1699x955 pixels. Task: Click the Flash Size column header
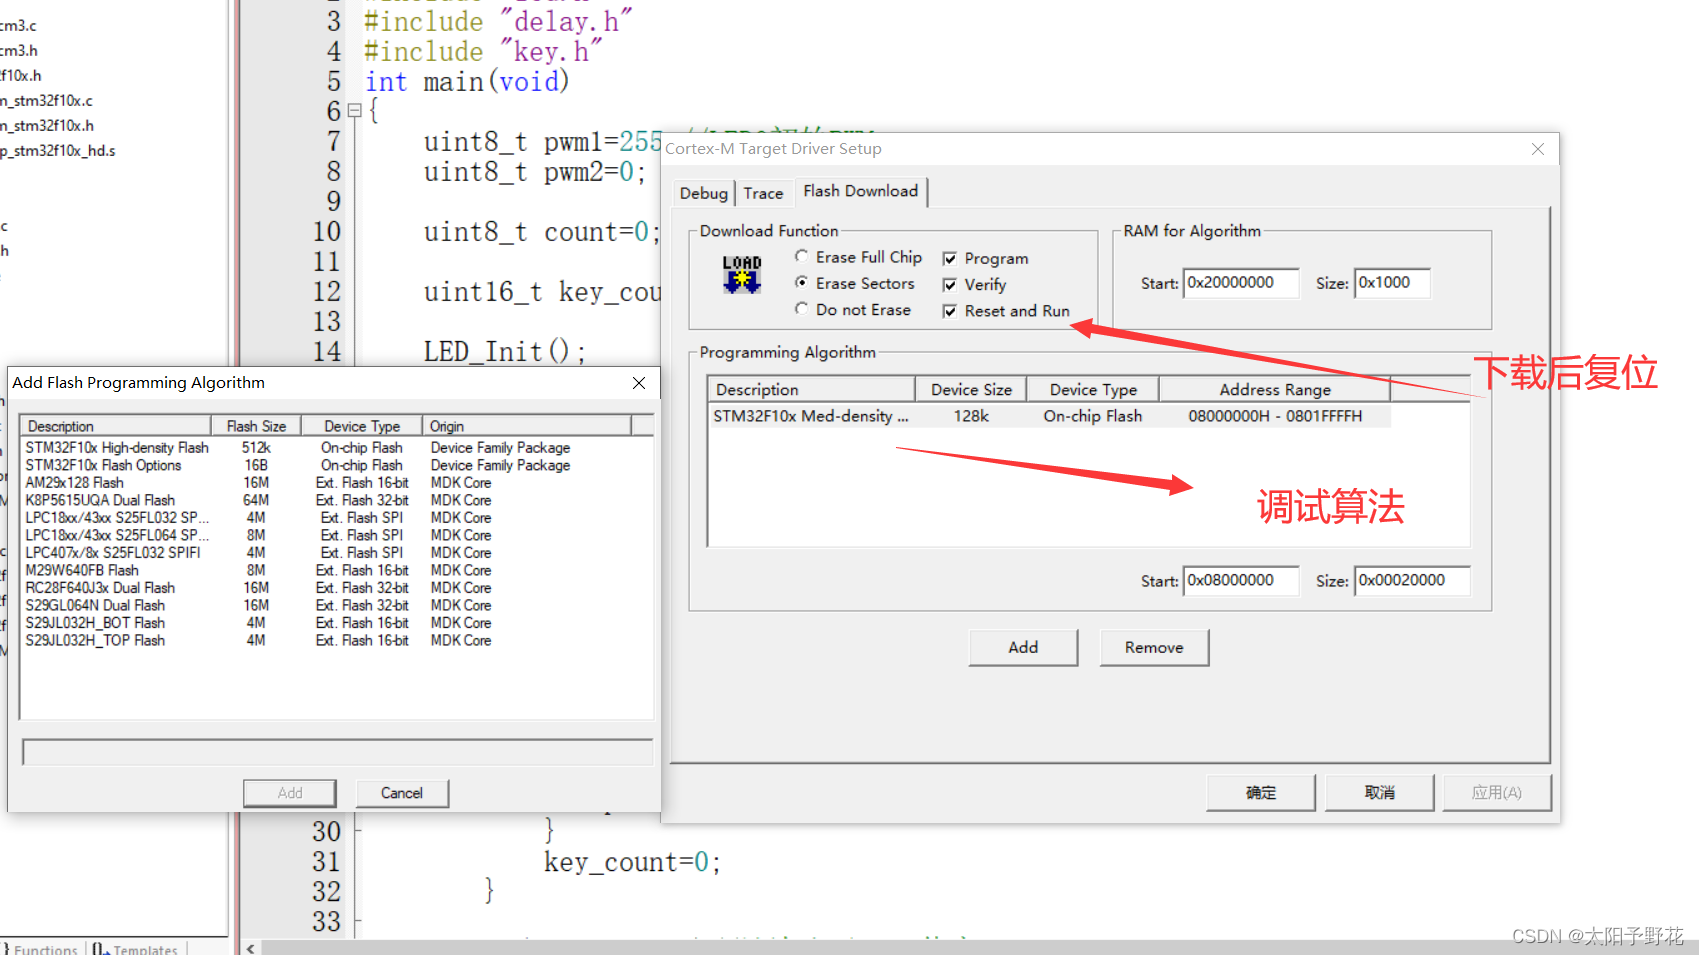[x=256, y=426]
